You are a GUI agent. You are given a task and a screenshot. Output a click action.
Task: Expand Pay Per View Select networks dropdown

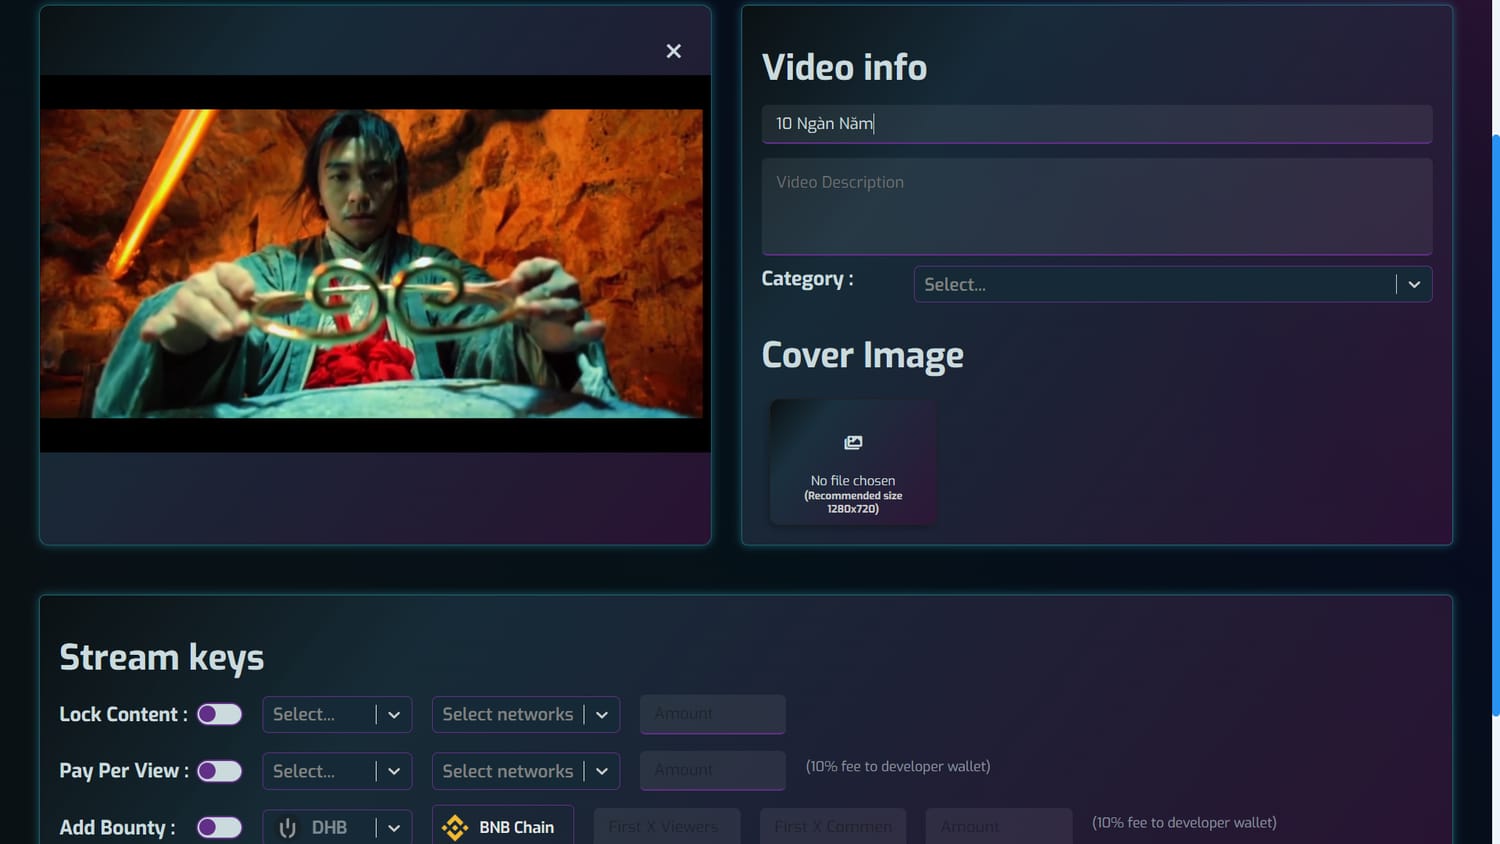pos(526,771)
